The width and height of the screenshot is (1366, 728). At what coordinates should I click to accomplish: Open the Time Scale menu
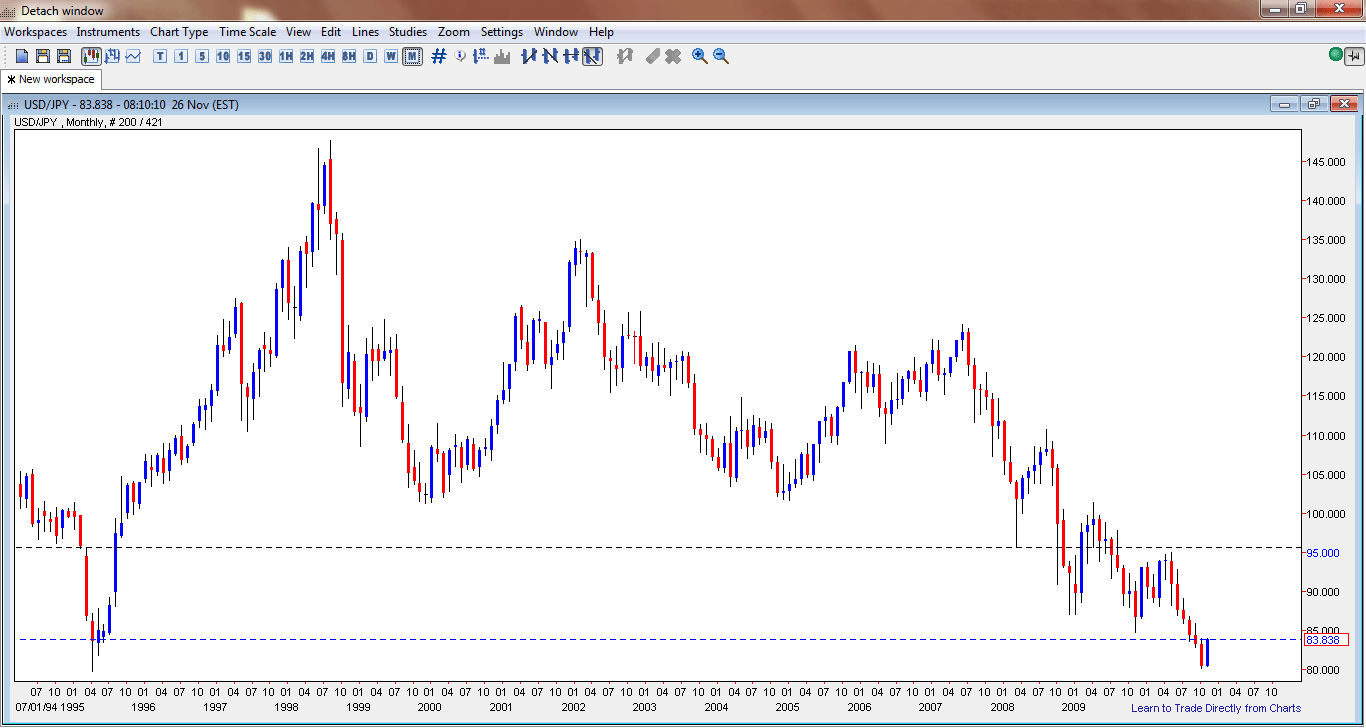[x=247, y=32]
